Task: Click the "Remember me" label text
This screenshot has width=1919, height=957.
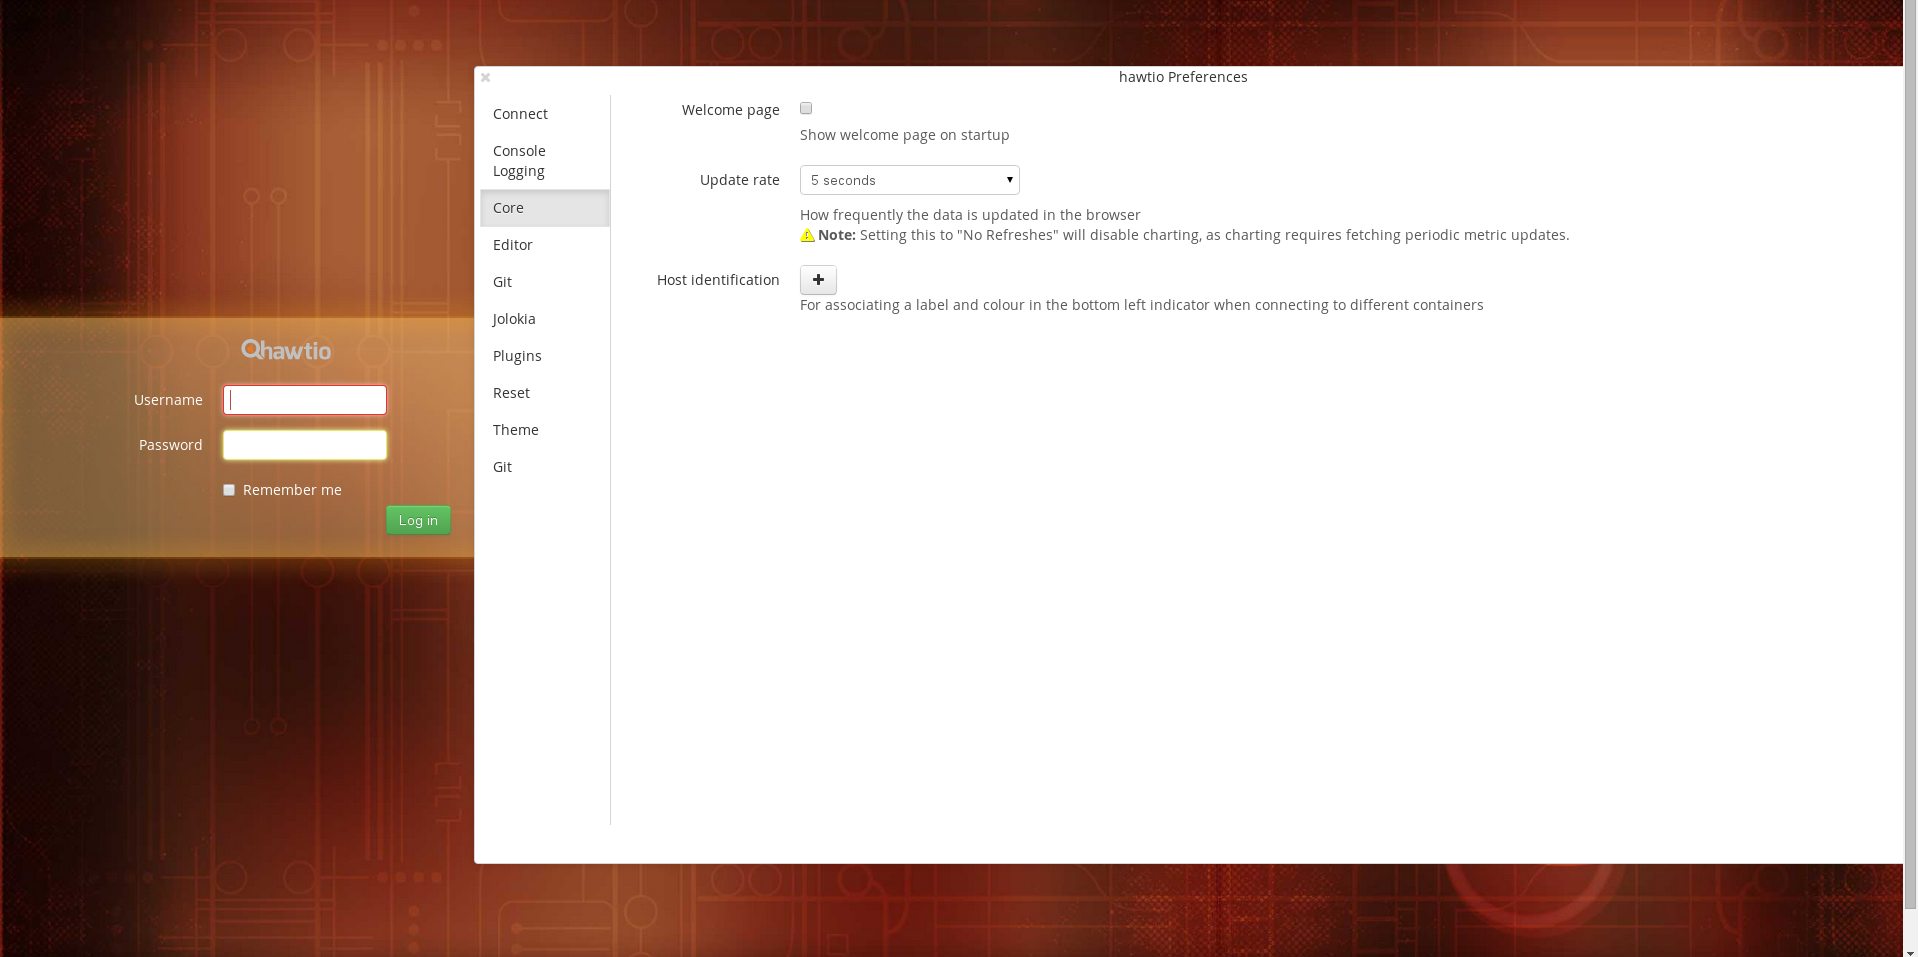Action: (x=292, y=490)
